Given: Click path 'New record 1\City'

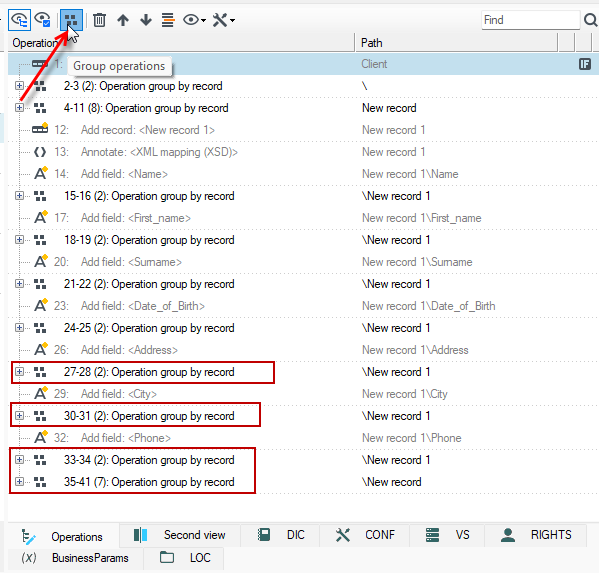Looking at the screenshot, I should 405,394.
